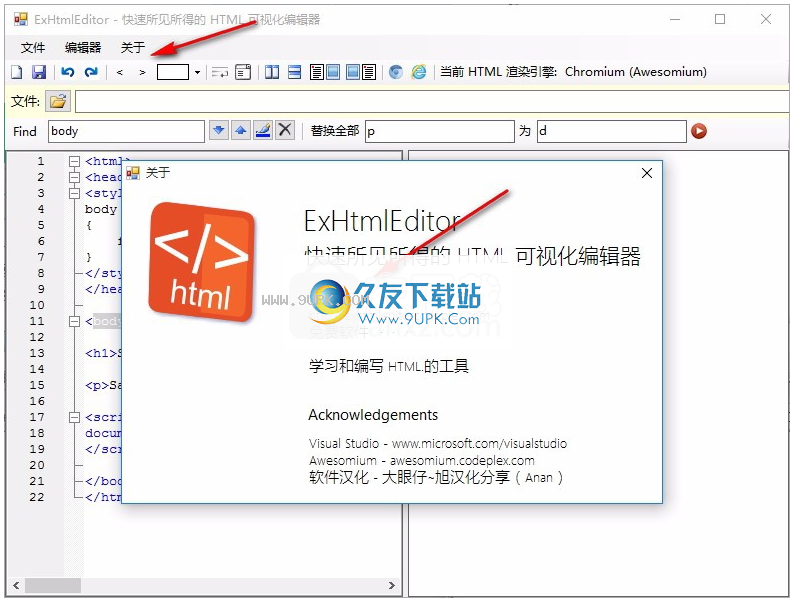Switch rendering engine to Internet Explorer
This screenshot has height=605, width=796.
[419, 72]
